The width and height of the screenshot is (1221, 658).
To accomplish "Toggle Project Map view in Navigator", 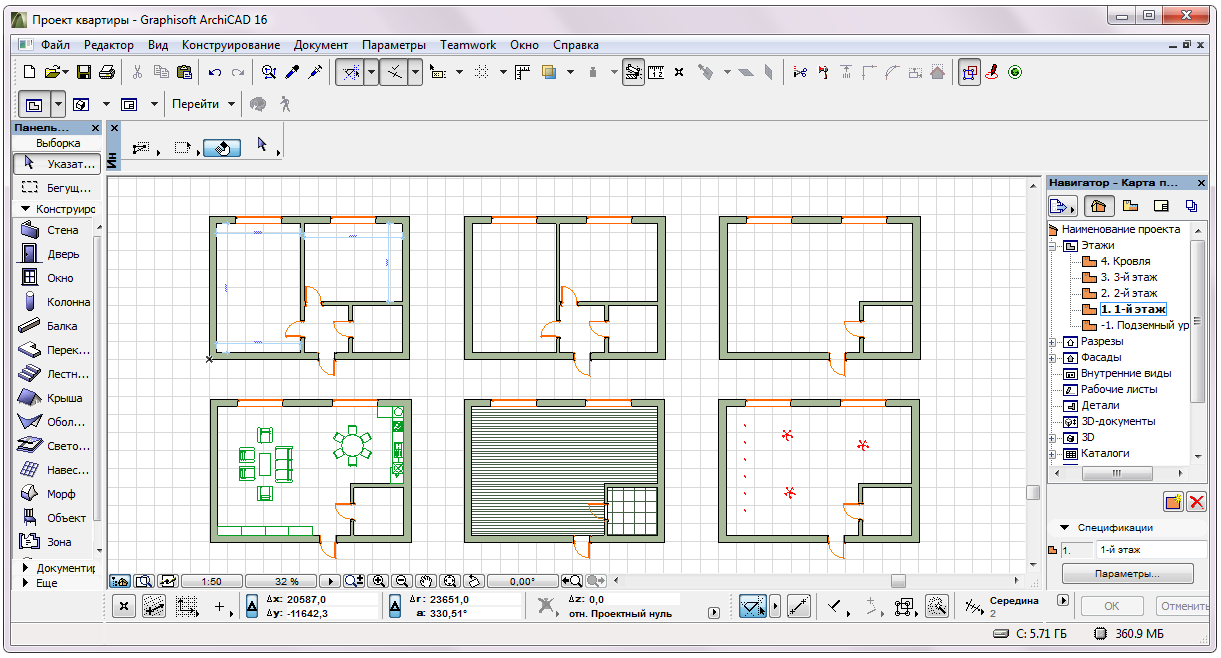I will click(x=1098, y=206).
